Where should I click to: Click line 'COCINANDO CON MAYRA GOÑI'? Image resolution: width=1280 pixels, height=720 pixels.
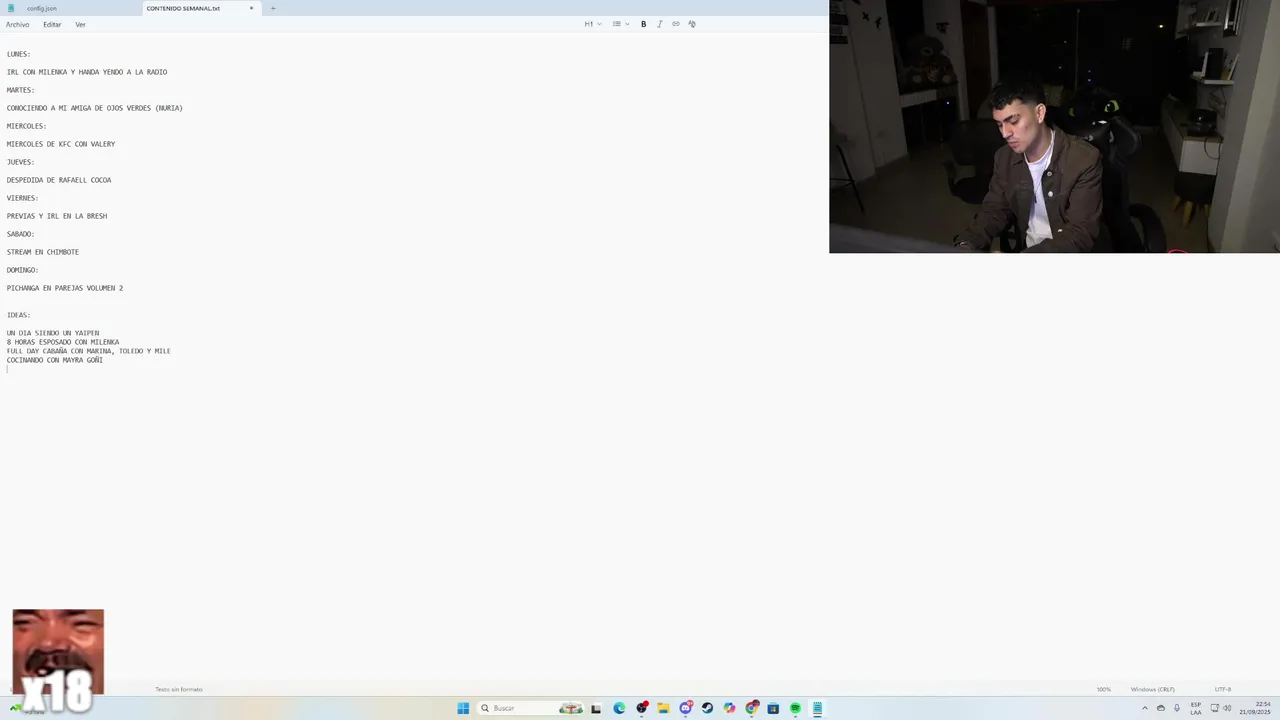[x=55, y=360]
